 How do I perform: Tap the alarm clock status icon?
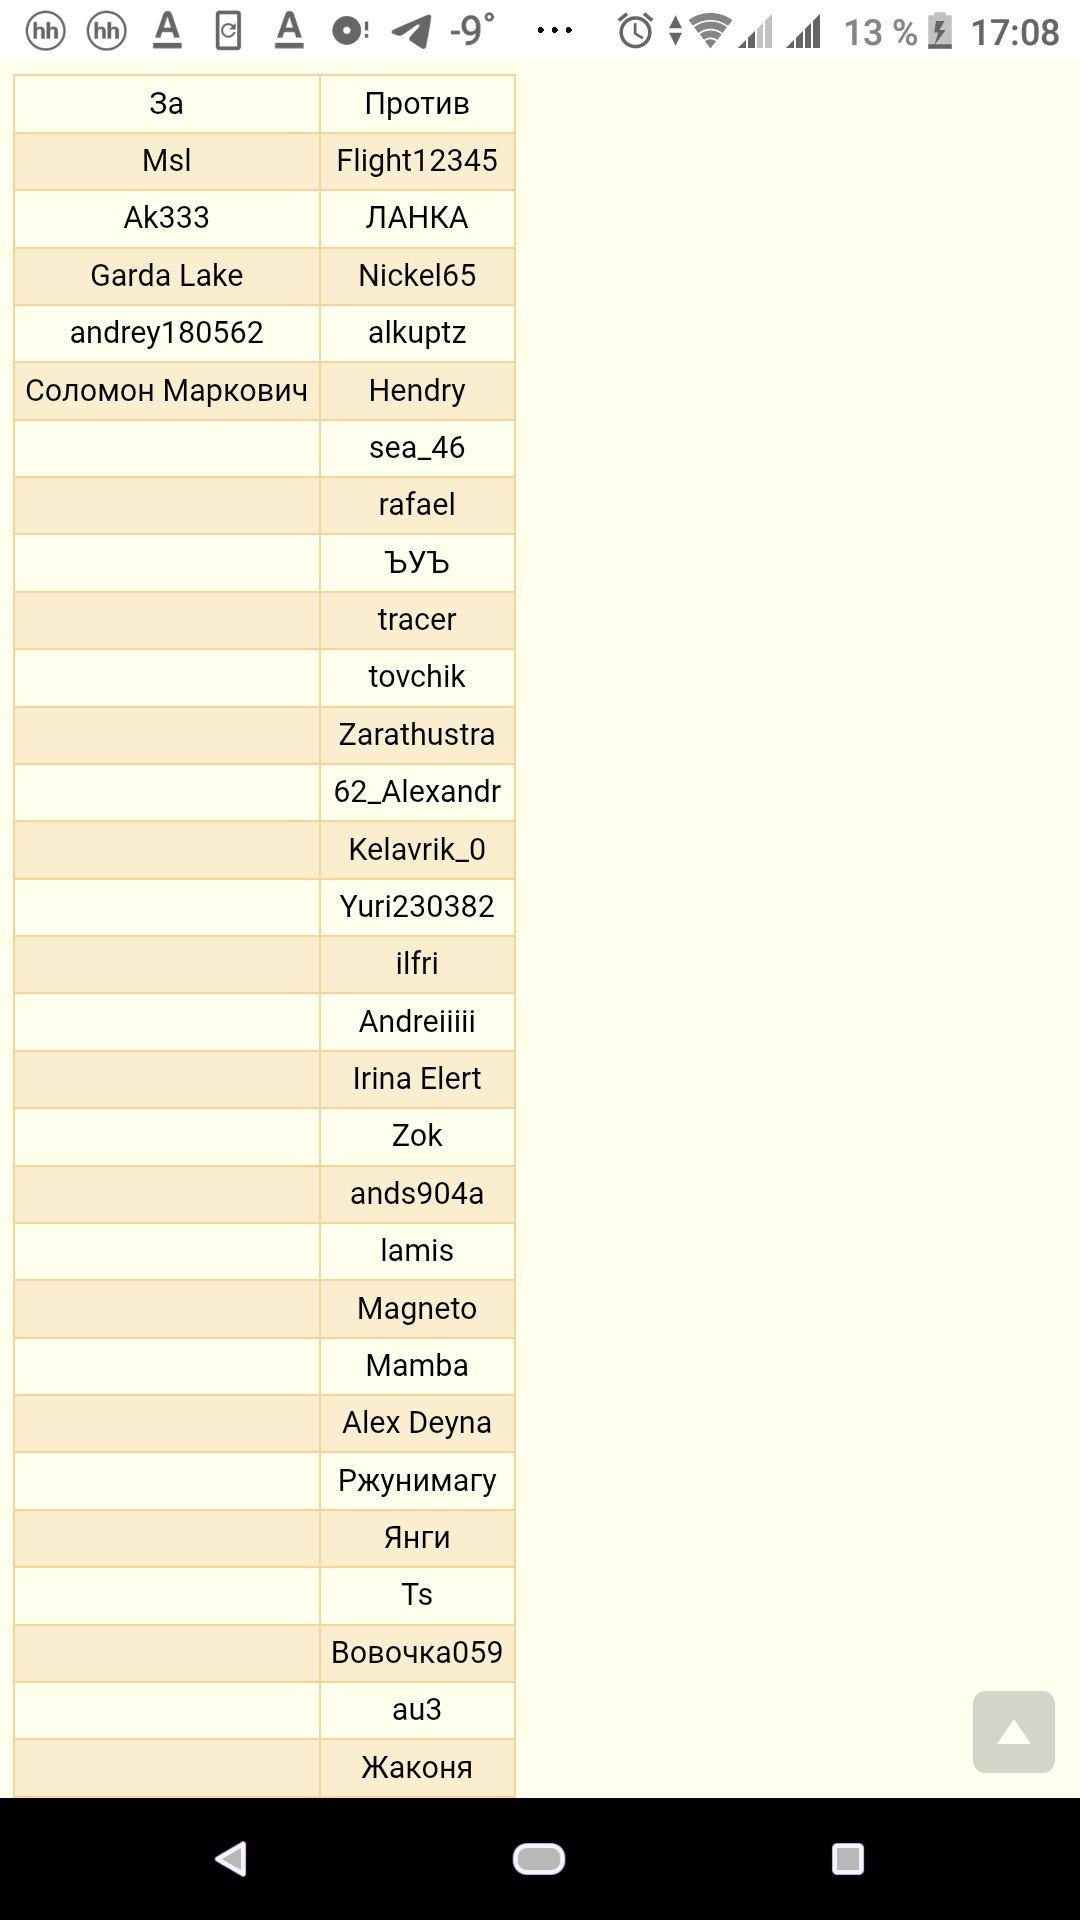[x=635, y=32]
